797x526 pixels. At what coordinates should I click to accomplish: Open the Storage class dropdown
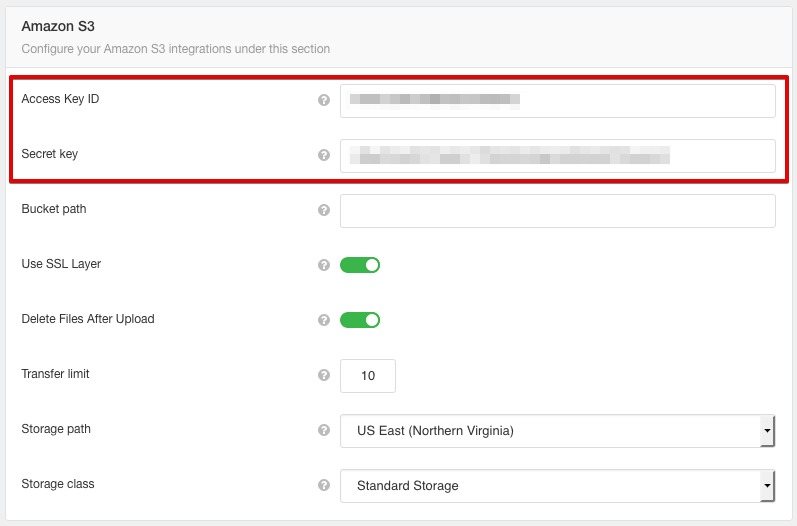(558, 486)
